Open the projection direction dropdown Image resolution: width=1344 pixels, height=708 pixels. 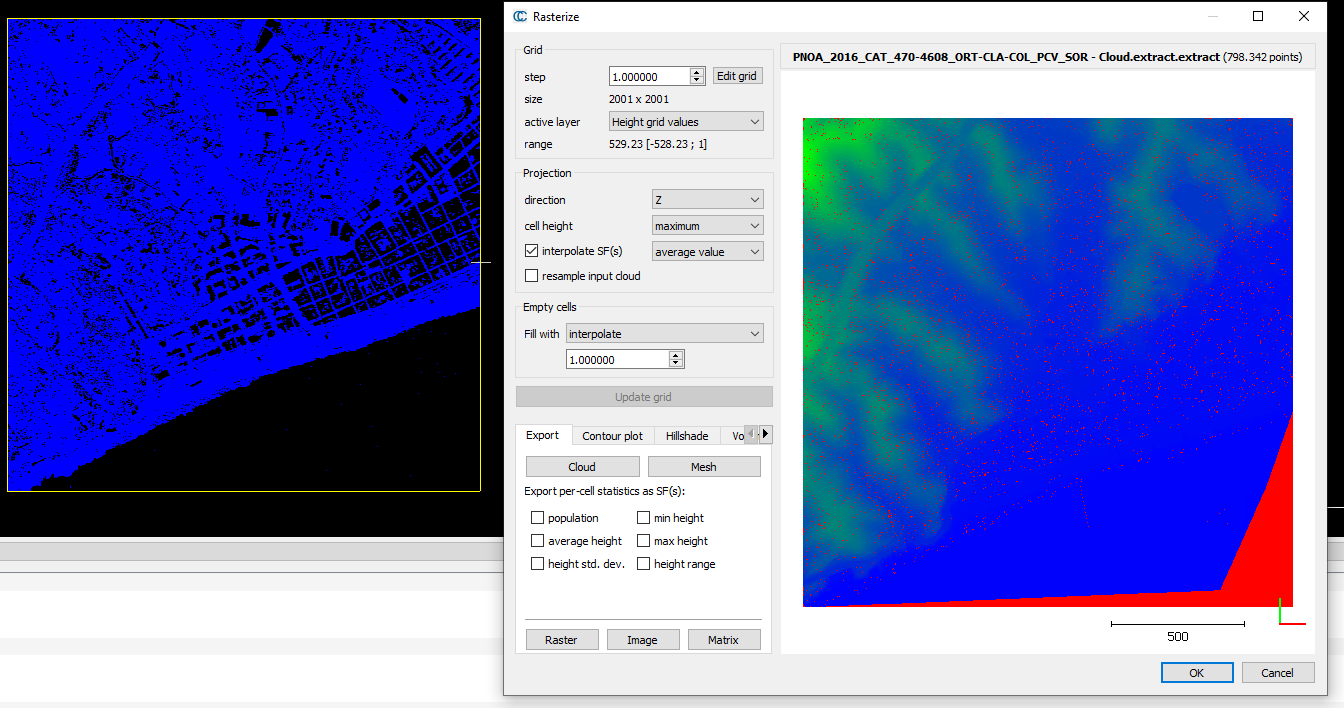click(x=707, y=200)
